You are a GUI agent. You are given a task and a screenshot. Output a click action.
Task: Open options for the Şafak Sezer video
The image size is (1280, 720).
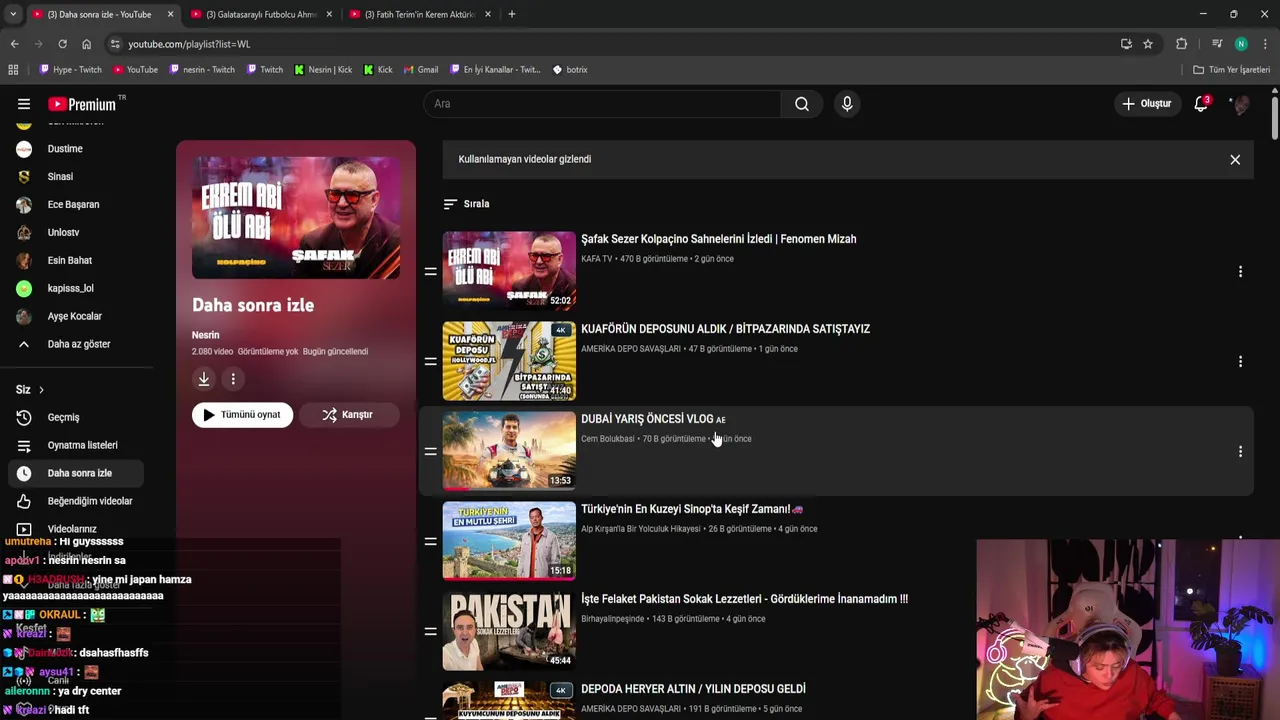click(1240, 272)
